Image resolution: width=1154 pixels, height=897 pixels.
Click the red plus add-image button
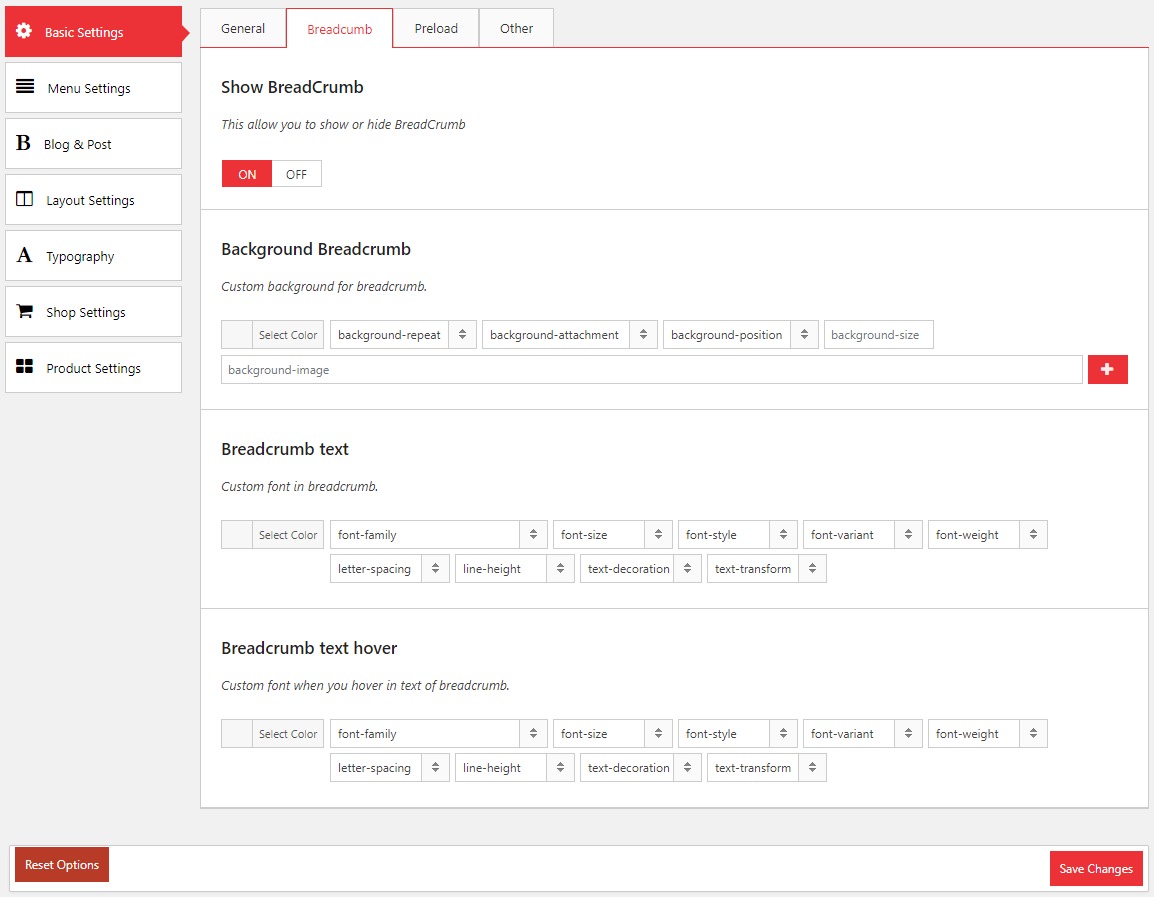click(1107, 369)
